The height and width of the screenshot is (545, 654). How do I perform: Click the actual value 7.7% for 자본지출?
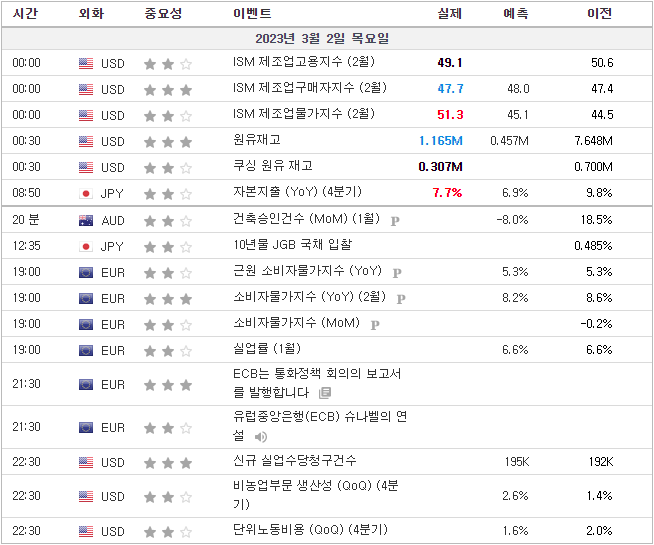pyautogui.click(x=447, y=193)
